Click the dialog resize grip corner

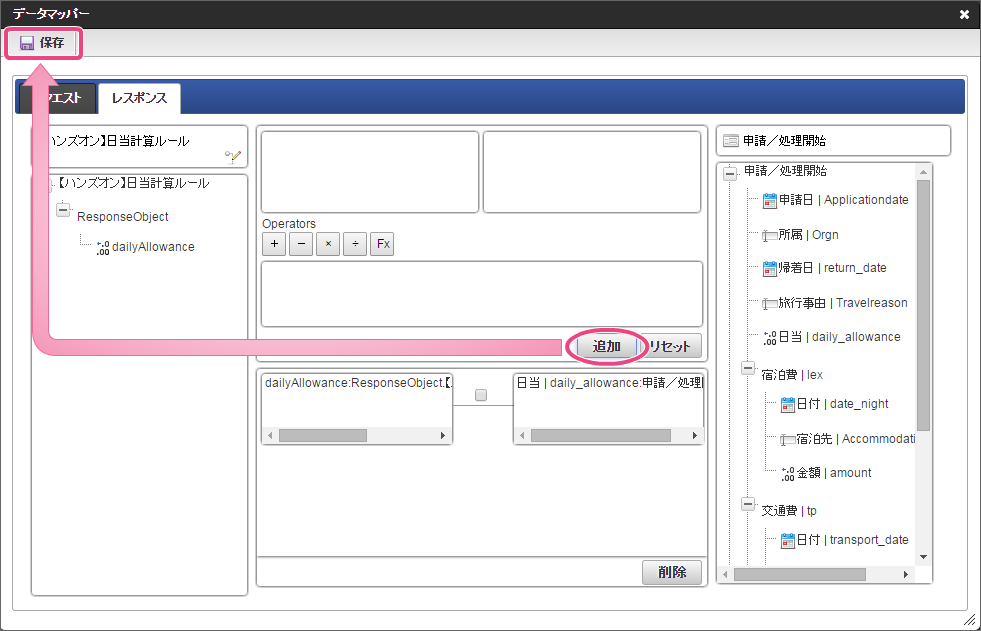(970, 620)
